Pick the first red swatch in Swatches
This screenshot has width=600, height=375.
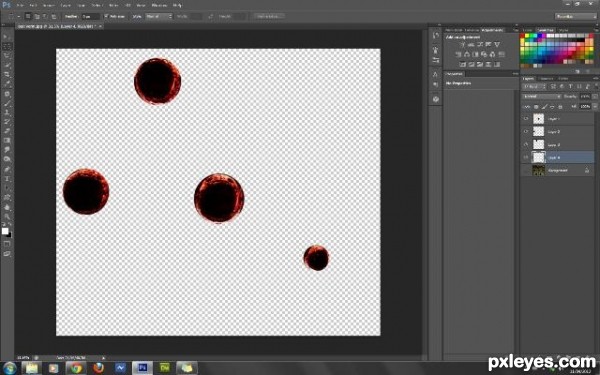tap(522, 36)
